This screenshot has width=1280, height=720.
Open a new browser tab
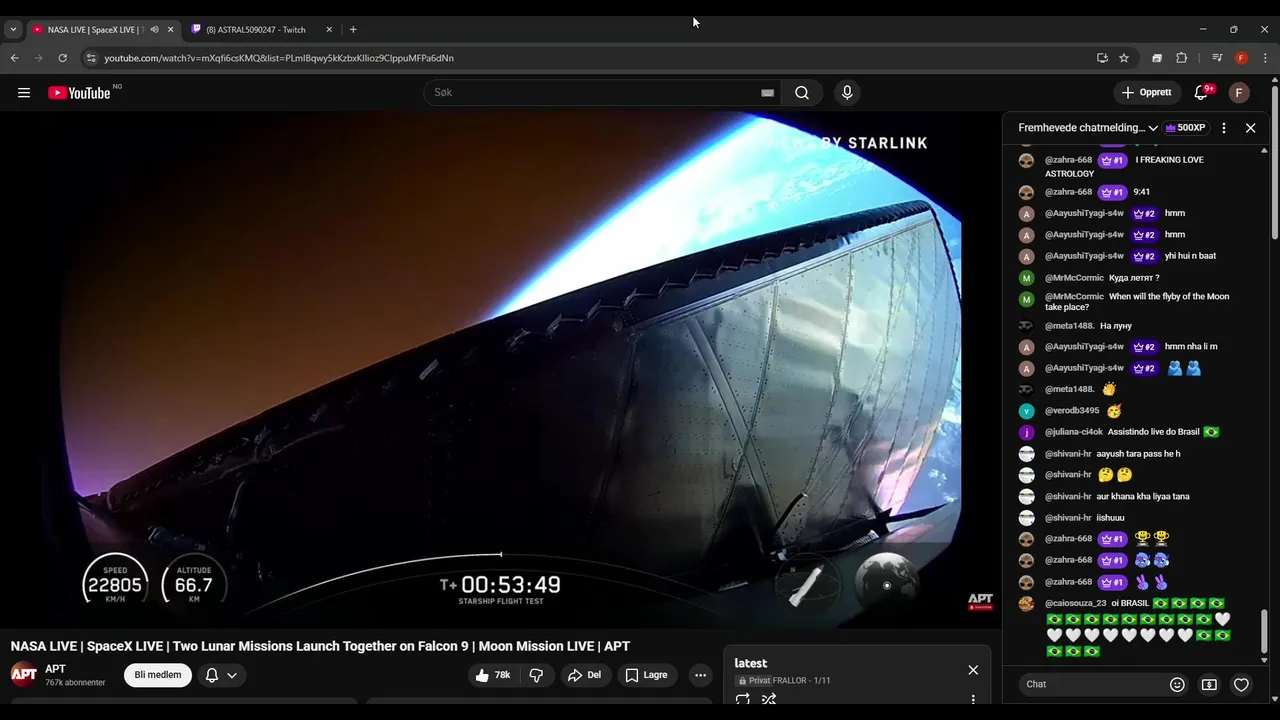[x=353, y=29]
